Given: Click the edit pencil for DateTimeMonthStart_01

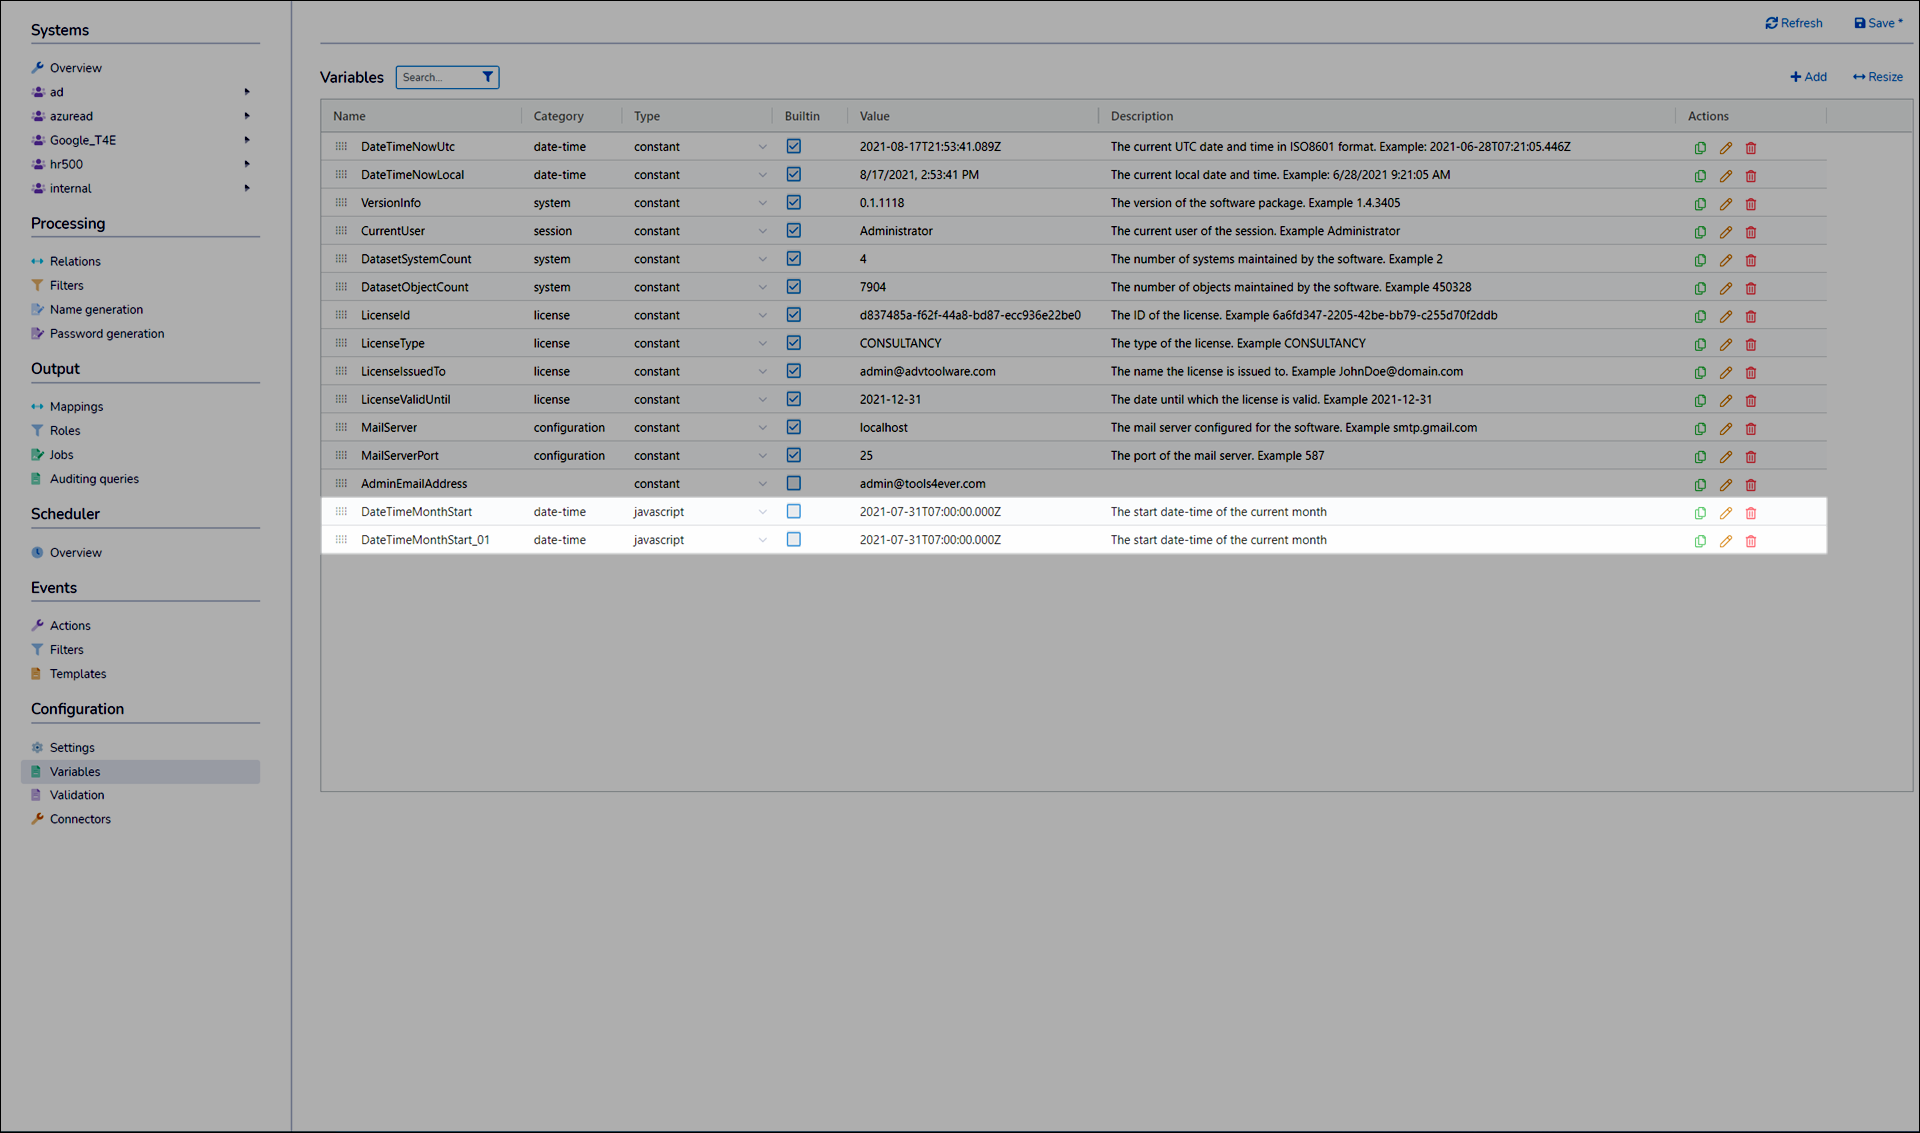Looking at the screenshot, I should (1725, 541).
